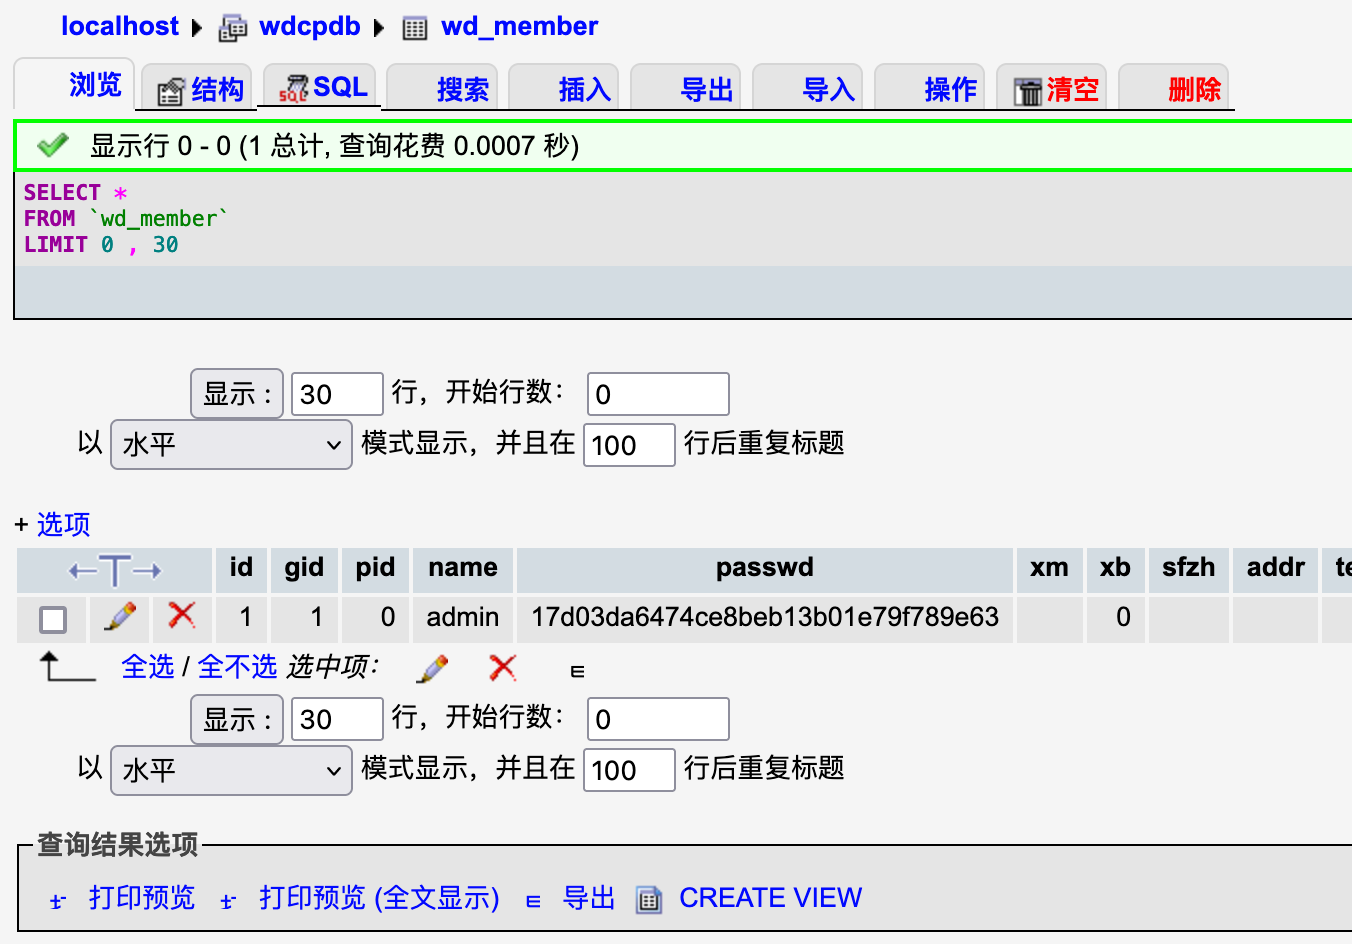This screenshot has height=944, width=1352.
Task: Click the upper 开始行数 input field
Action: tap(657, 394)
